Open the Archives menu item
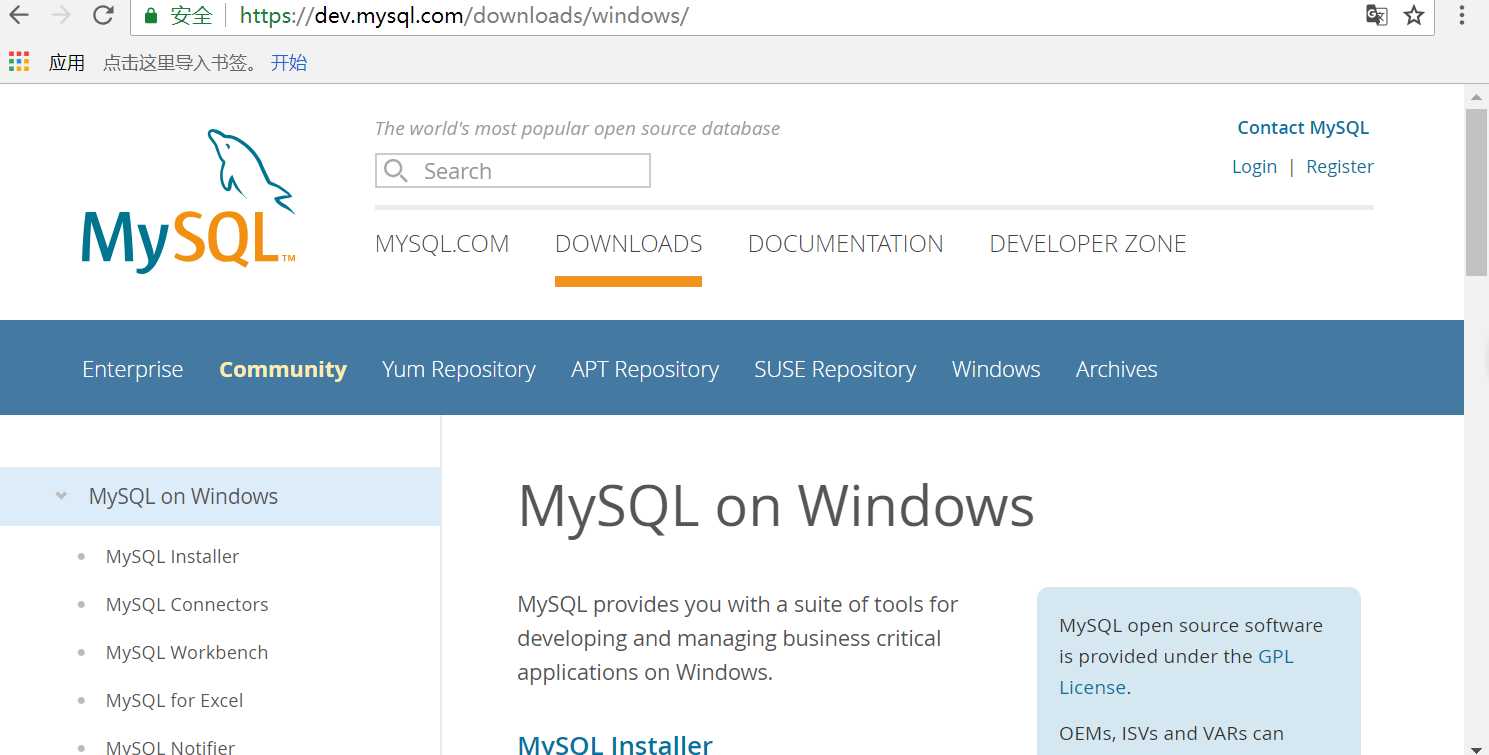This screenshot has width=1489, height=755. pyautogui.click(x=1116, y=369)
